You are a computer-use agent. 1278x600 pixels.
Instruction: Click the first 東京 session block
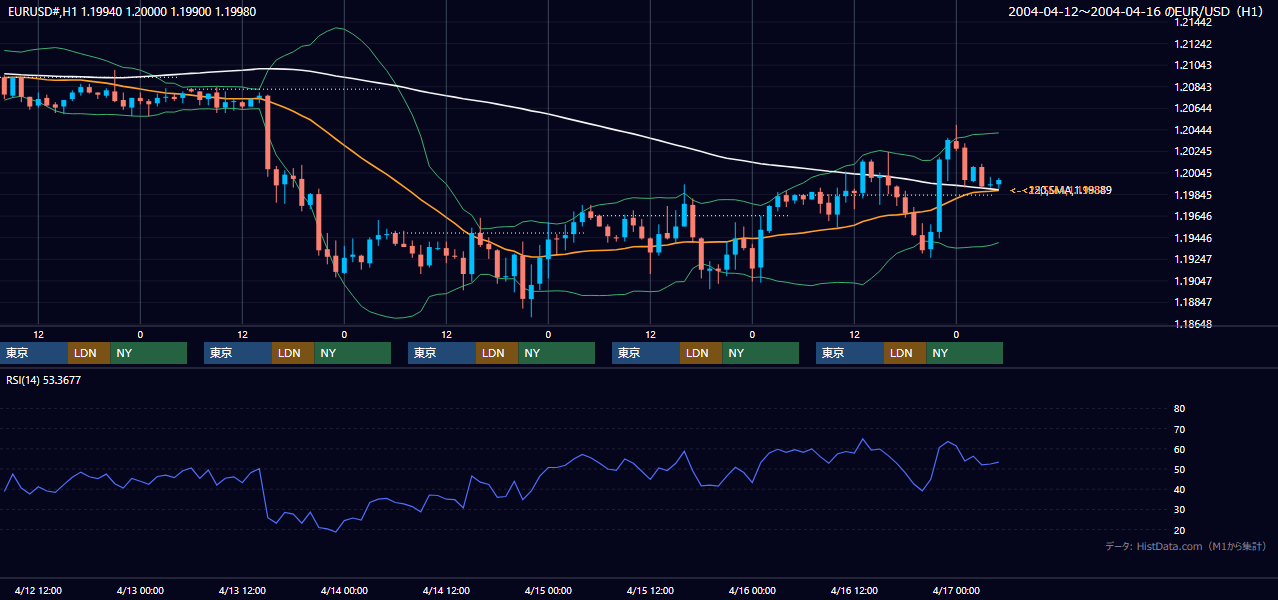coord(34,353)
